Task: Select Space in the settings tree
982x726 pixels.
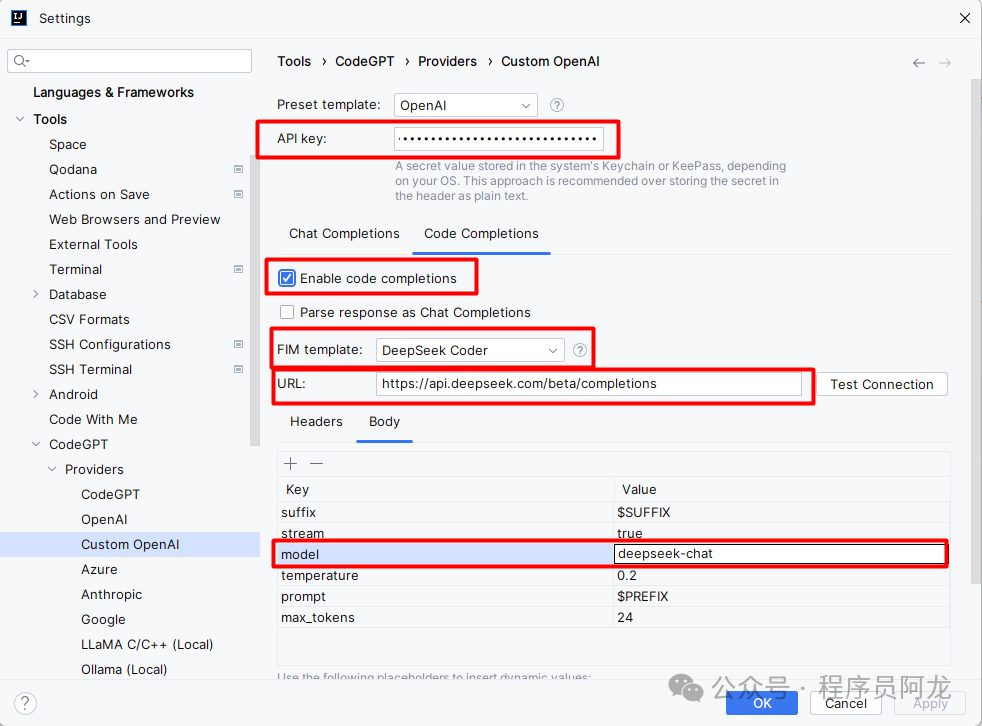Action: [68, 144]
